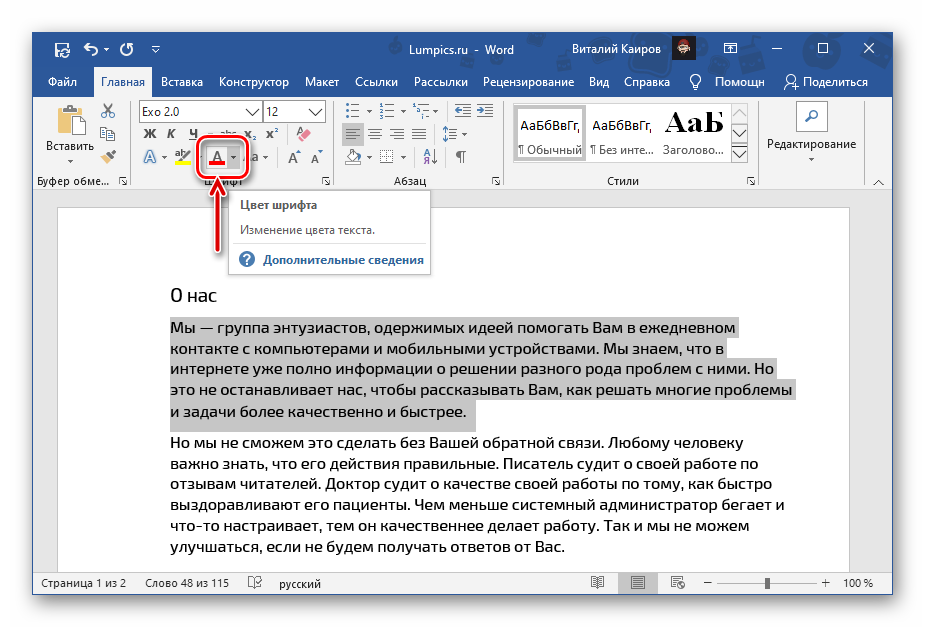The image size is (925, 627).
Task: Apply the Заголово... heading style
Action: tap(694, 132)
